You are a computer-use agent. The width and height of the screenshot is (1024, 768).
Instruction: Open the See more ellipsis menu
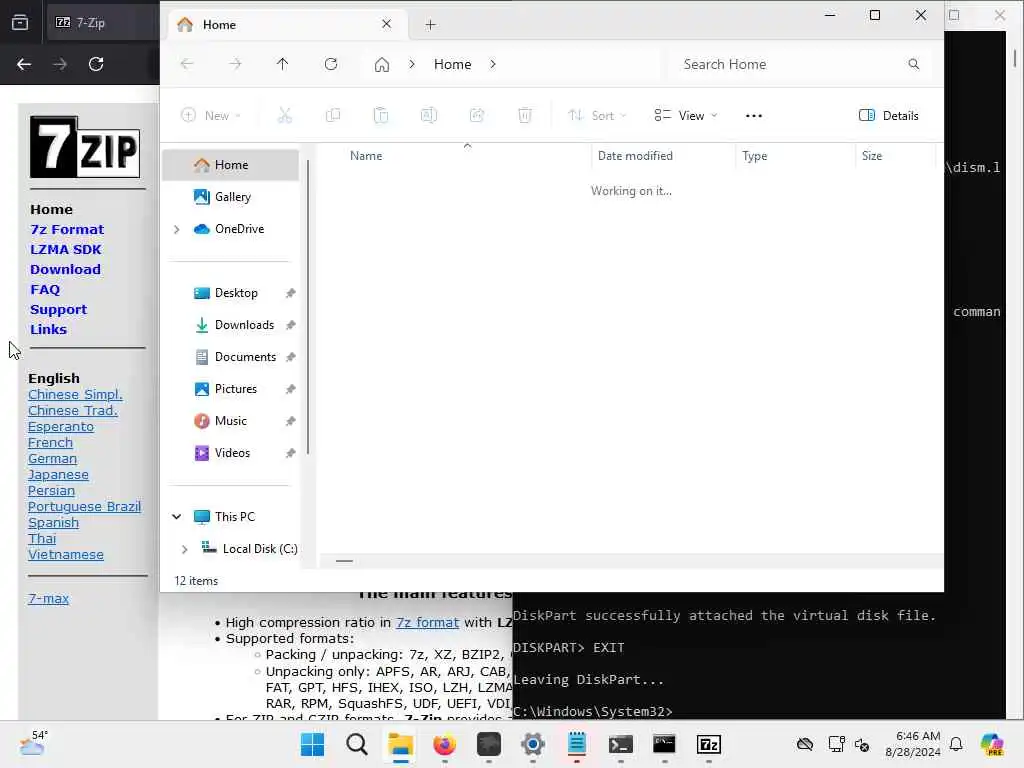click(754, 116)
